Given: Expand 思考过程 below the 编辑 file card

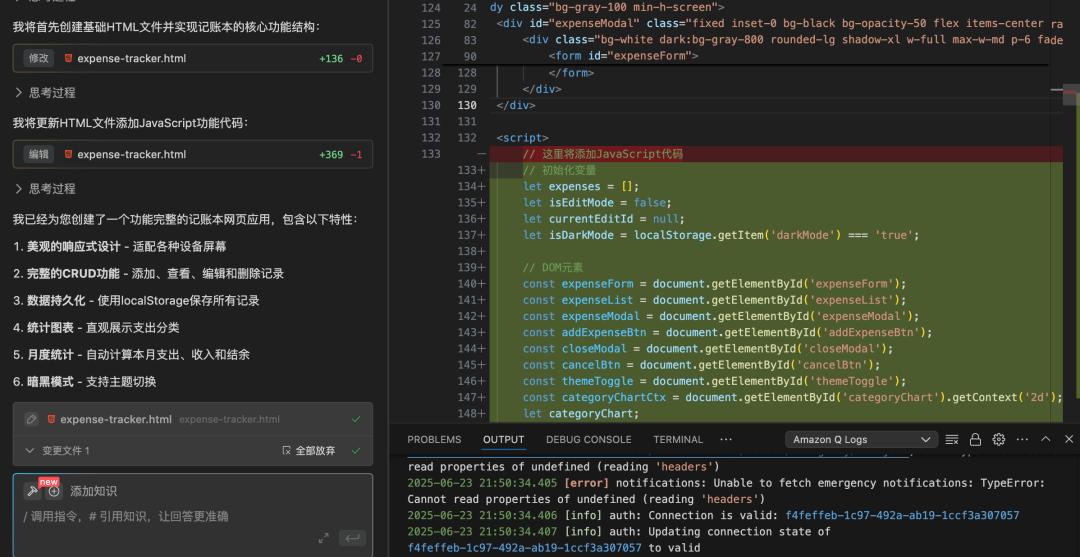Looking at the screenshot, I should coord(45,189).
